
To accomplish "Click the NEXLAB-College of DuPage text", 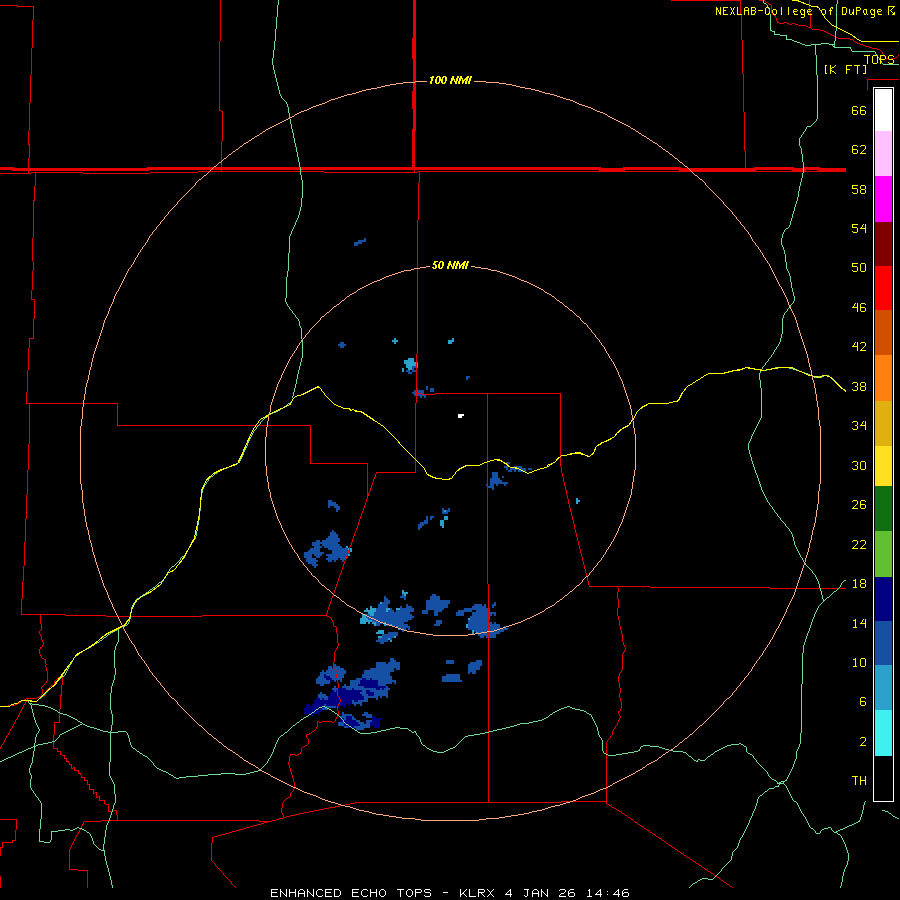I will (798, 11).
